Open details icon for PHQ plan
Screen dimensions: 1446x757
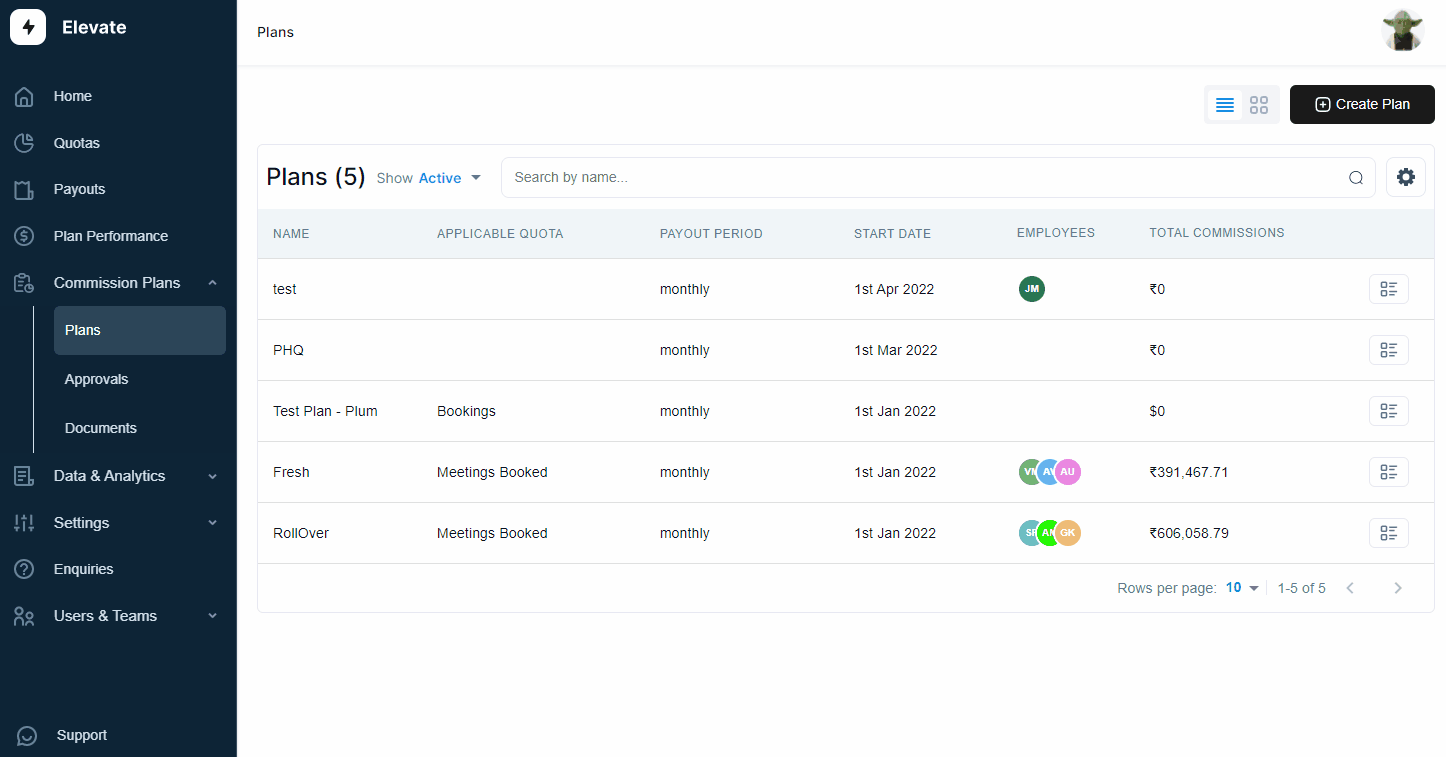(x=1389, y=350)
